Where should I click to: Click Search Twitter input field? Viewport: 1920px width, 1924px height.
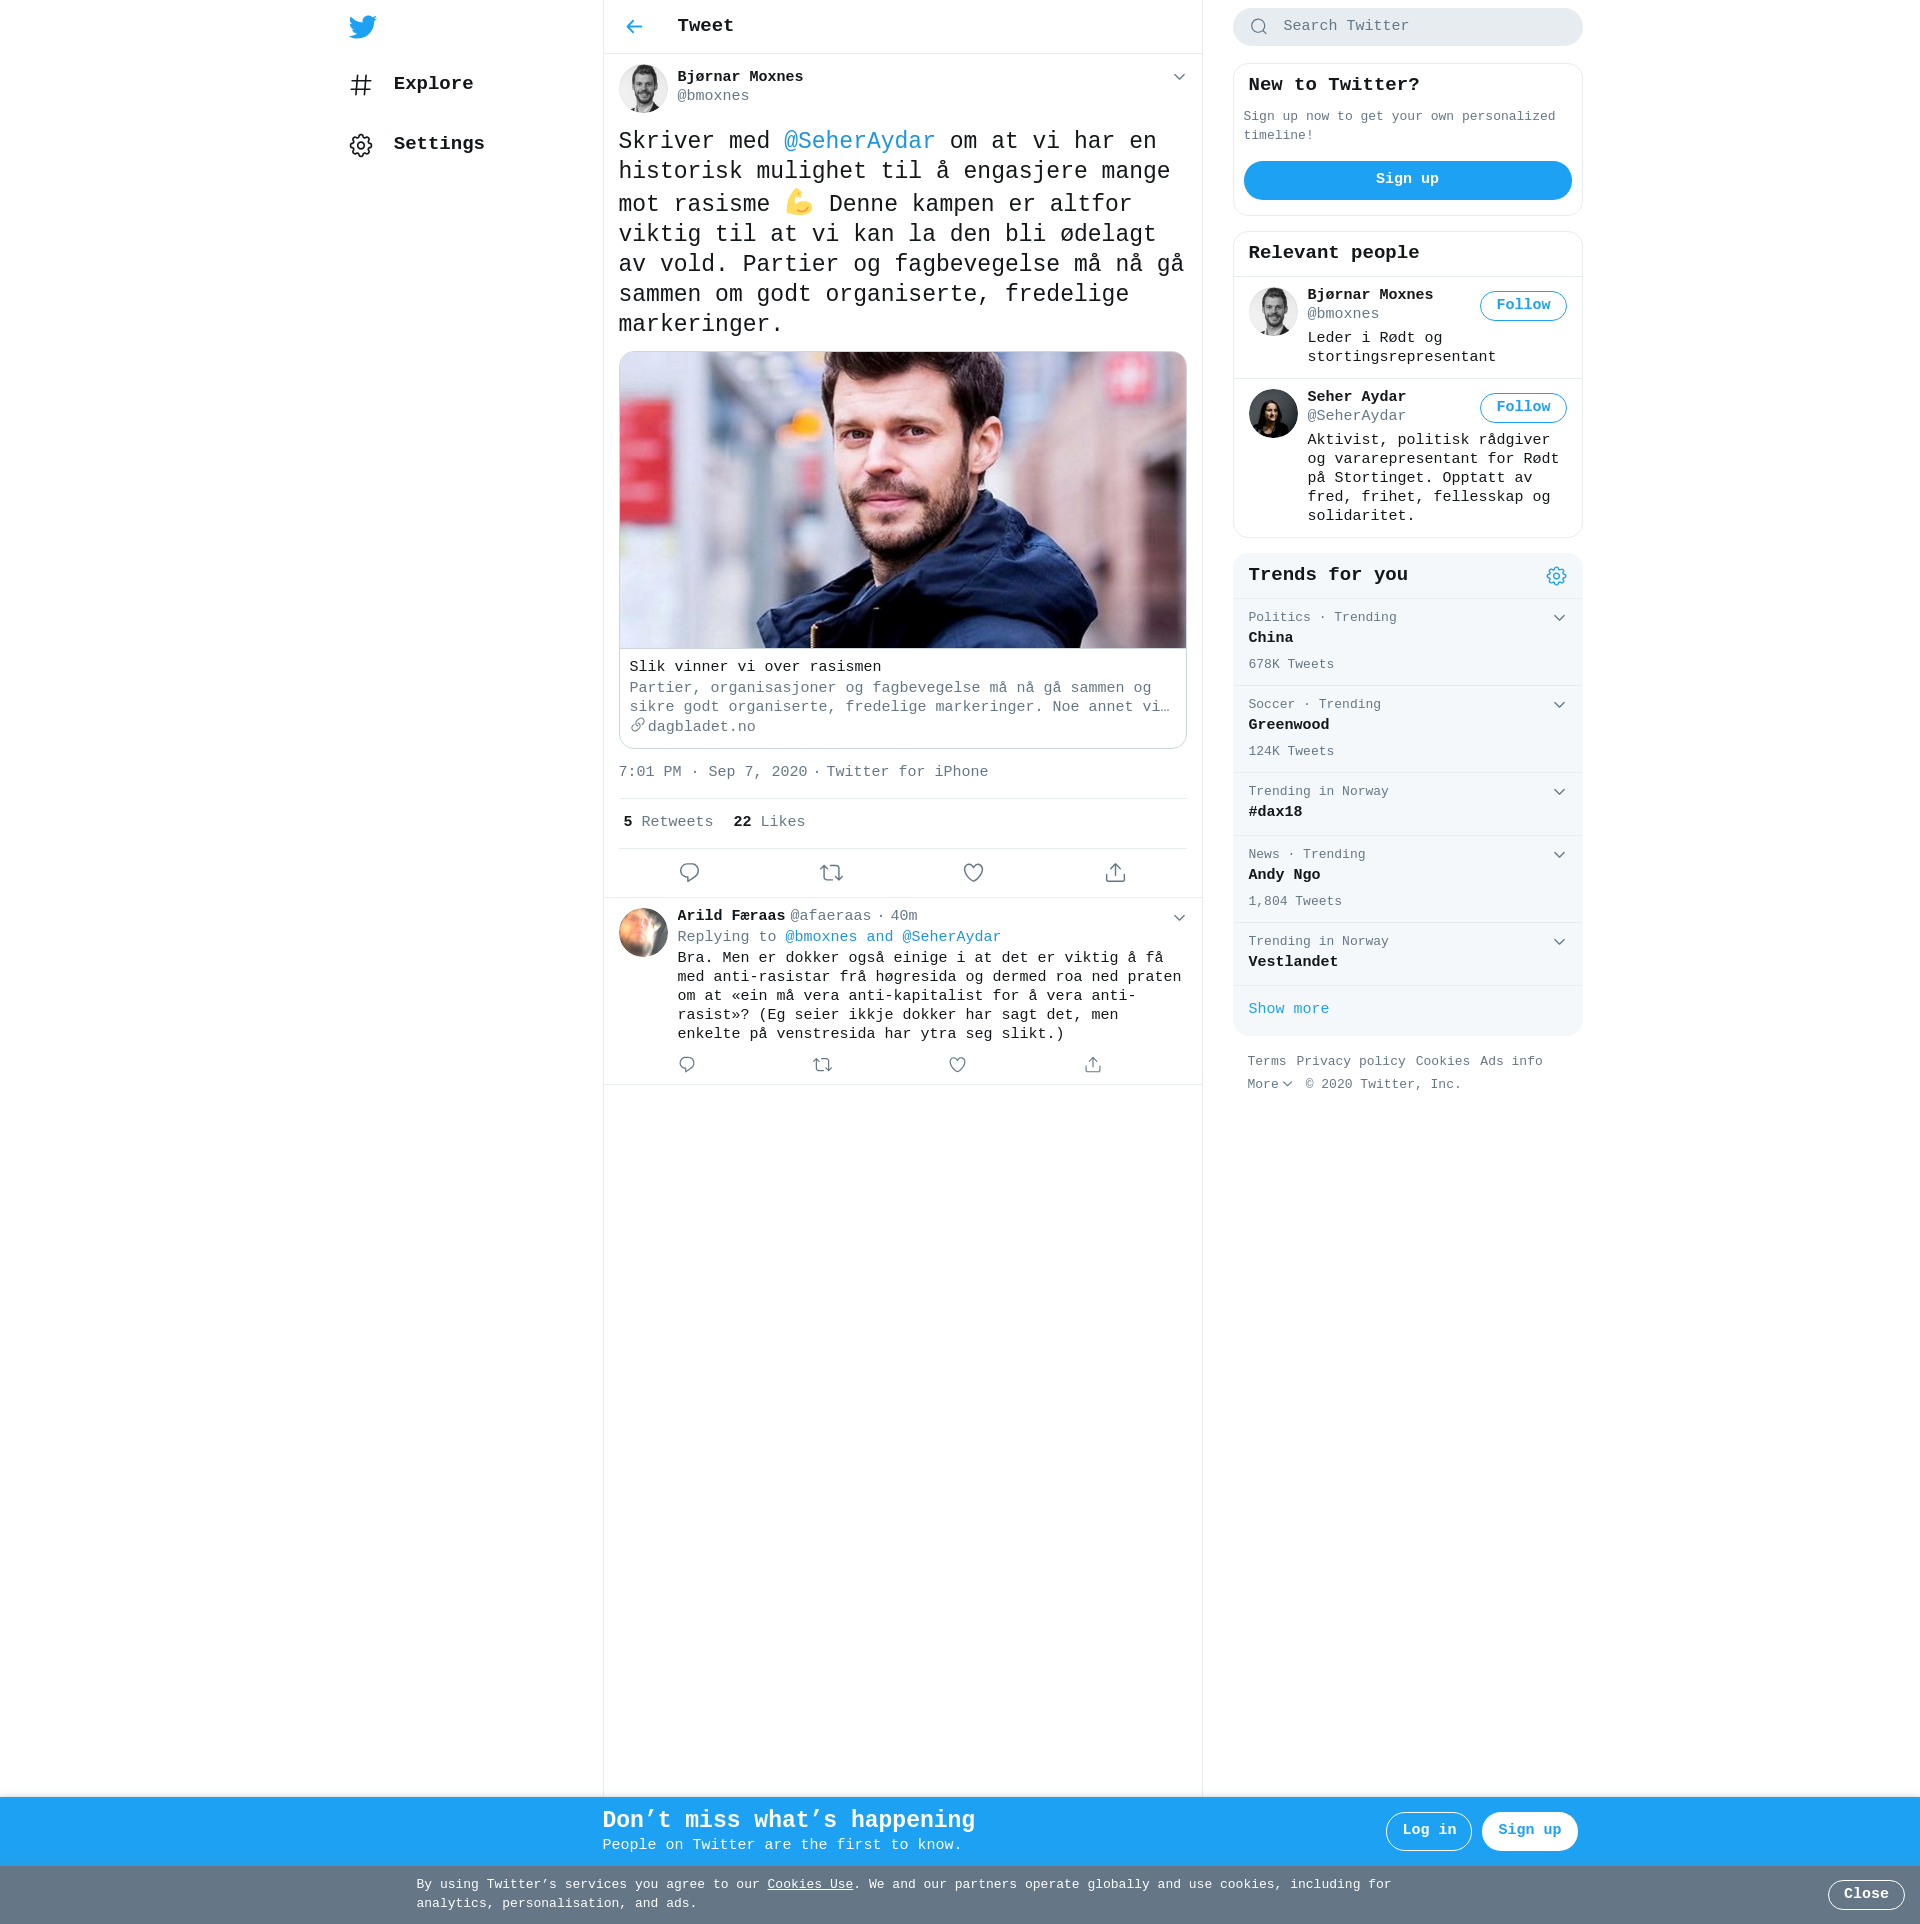(1407, 27)
